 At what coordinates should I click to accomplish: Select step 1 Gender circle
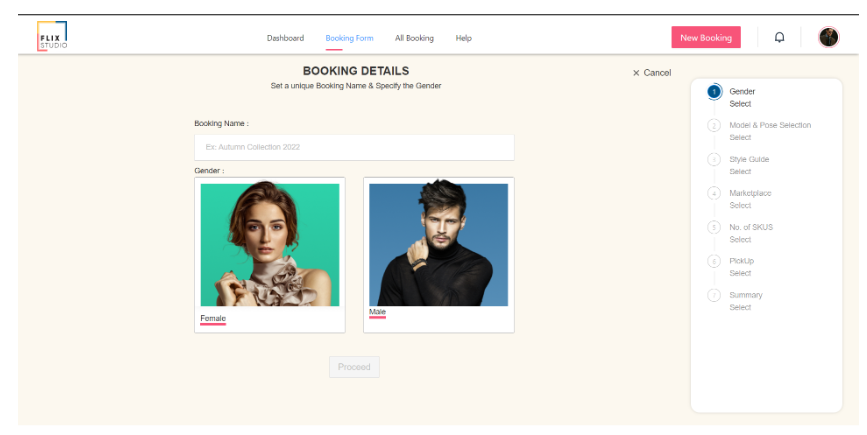pyautogui.click(x=714, y=92)
